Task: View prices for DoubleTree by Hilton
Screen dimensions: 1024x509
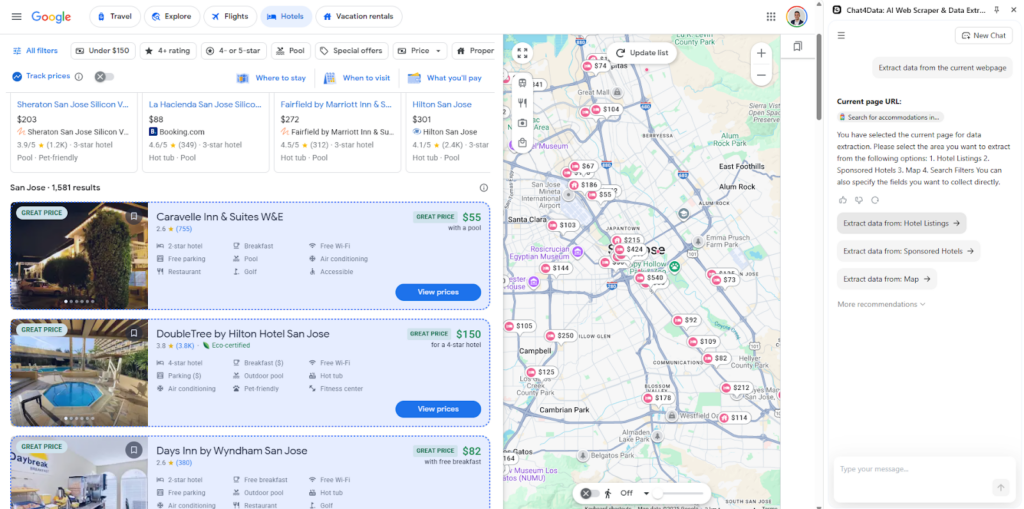Action: (x=438, y=409)
